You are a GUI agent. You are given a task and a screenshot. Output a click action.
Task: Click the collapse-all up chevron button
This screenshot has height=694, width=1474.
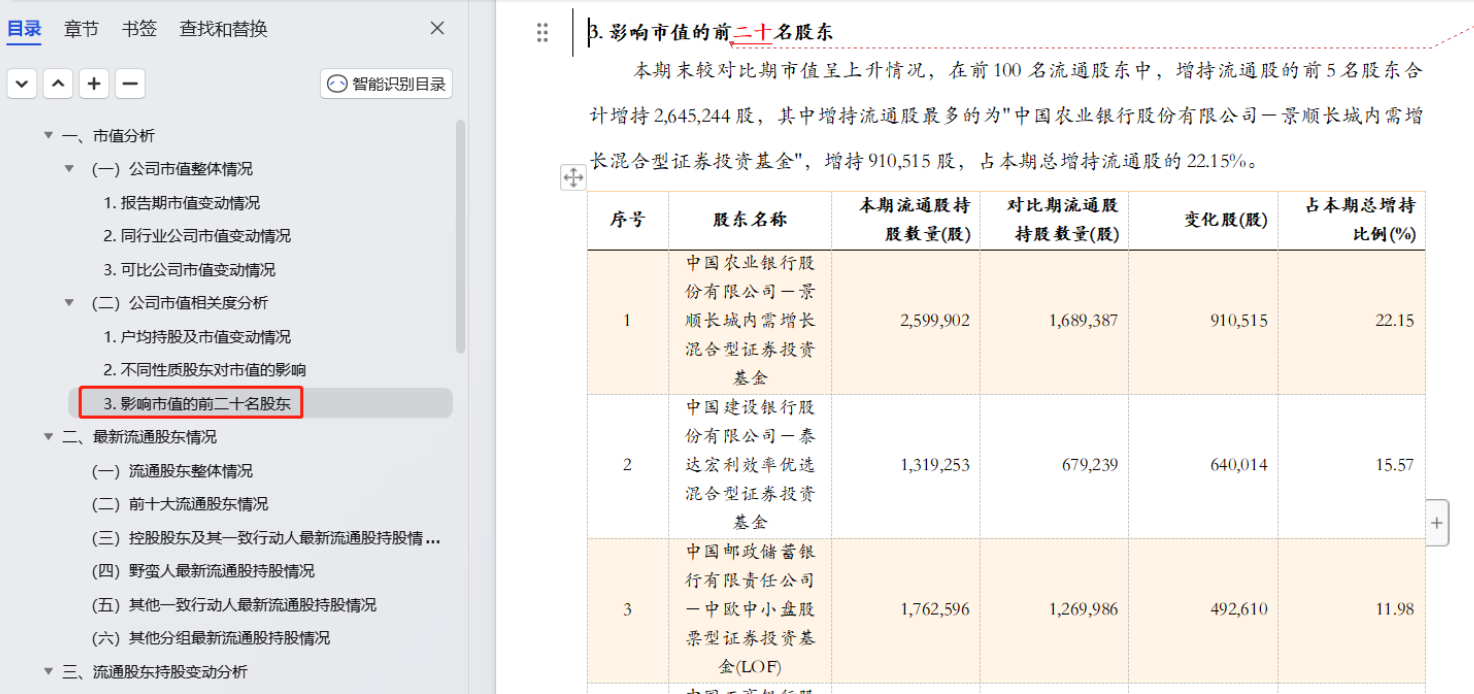(58, 83)
